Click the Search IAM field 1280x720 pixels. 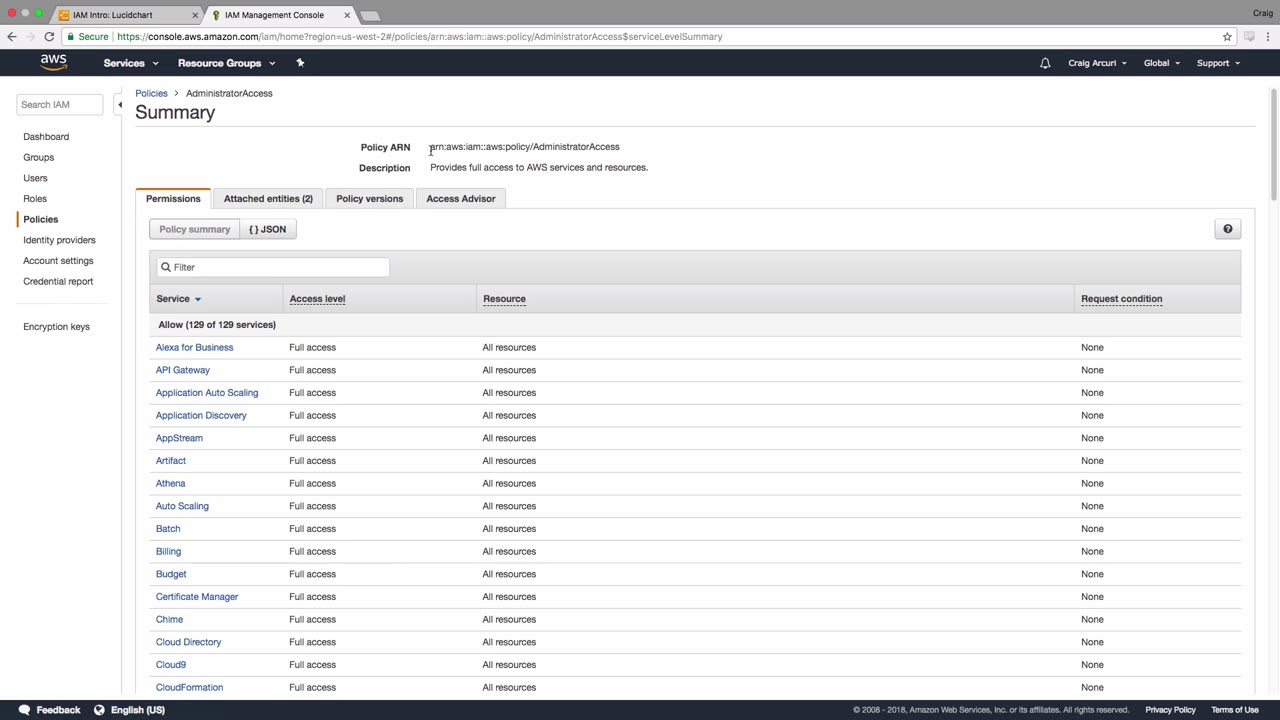tap(60, 104)
